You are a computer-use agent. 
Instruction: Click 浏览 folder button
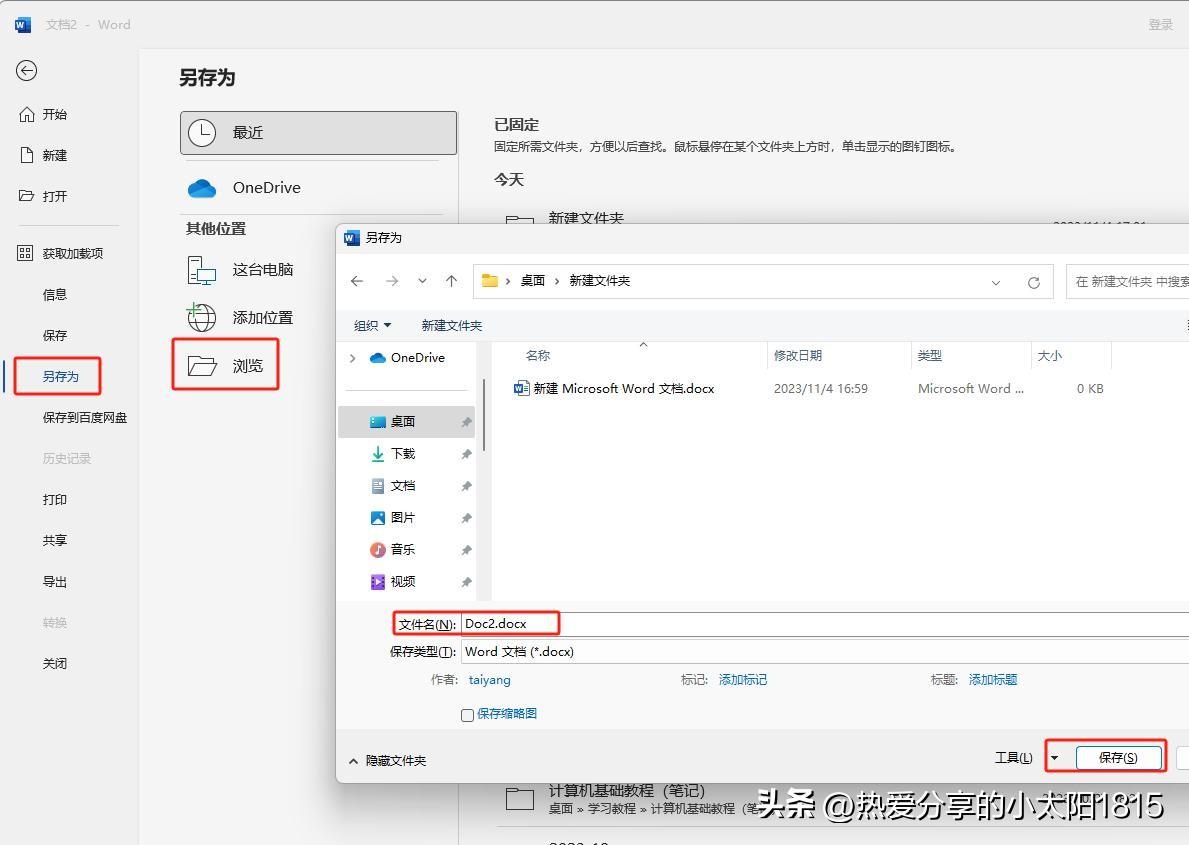point(225,366)
